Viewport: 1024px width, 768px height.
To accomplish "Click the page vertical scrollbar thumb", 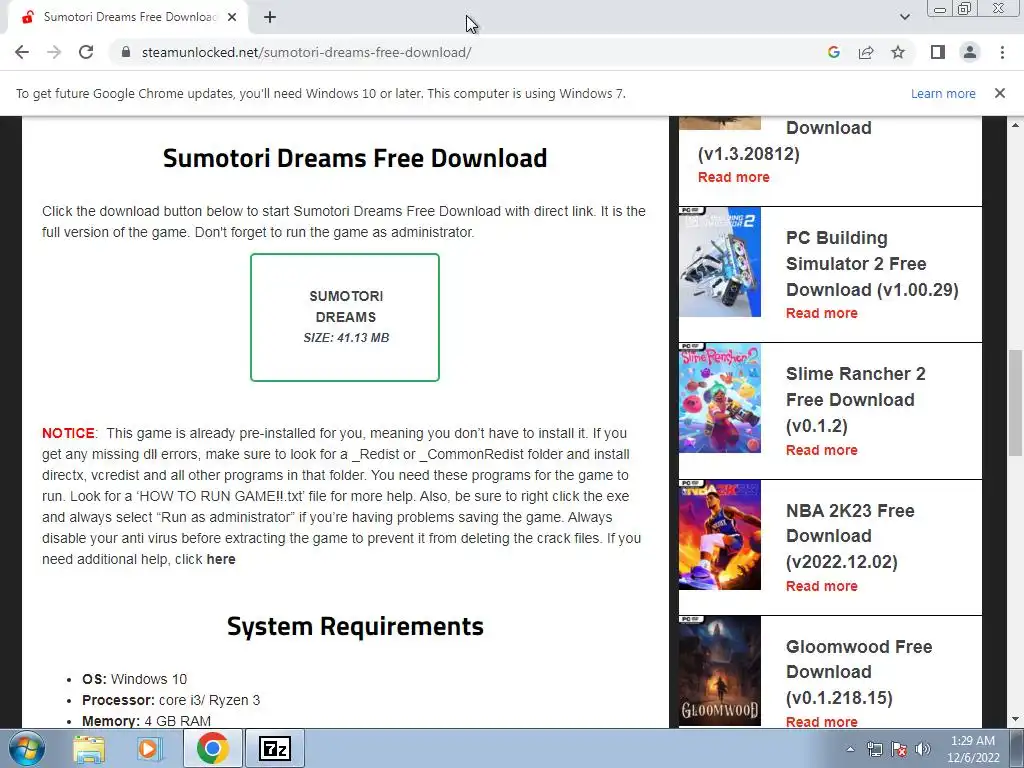I will coord(1016,402).
